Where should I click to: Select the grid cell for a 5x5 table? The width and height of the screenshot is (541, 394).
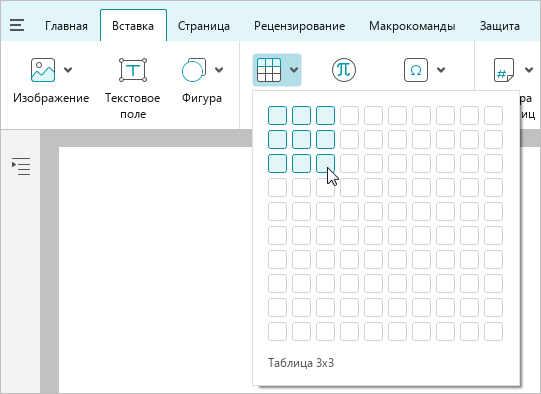click(373, 211)
